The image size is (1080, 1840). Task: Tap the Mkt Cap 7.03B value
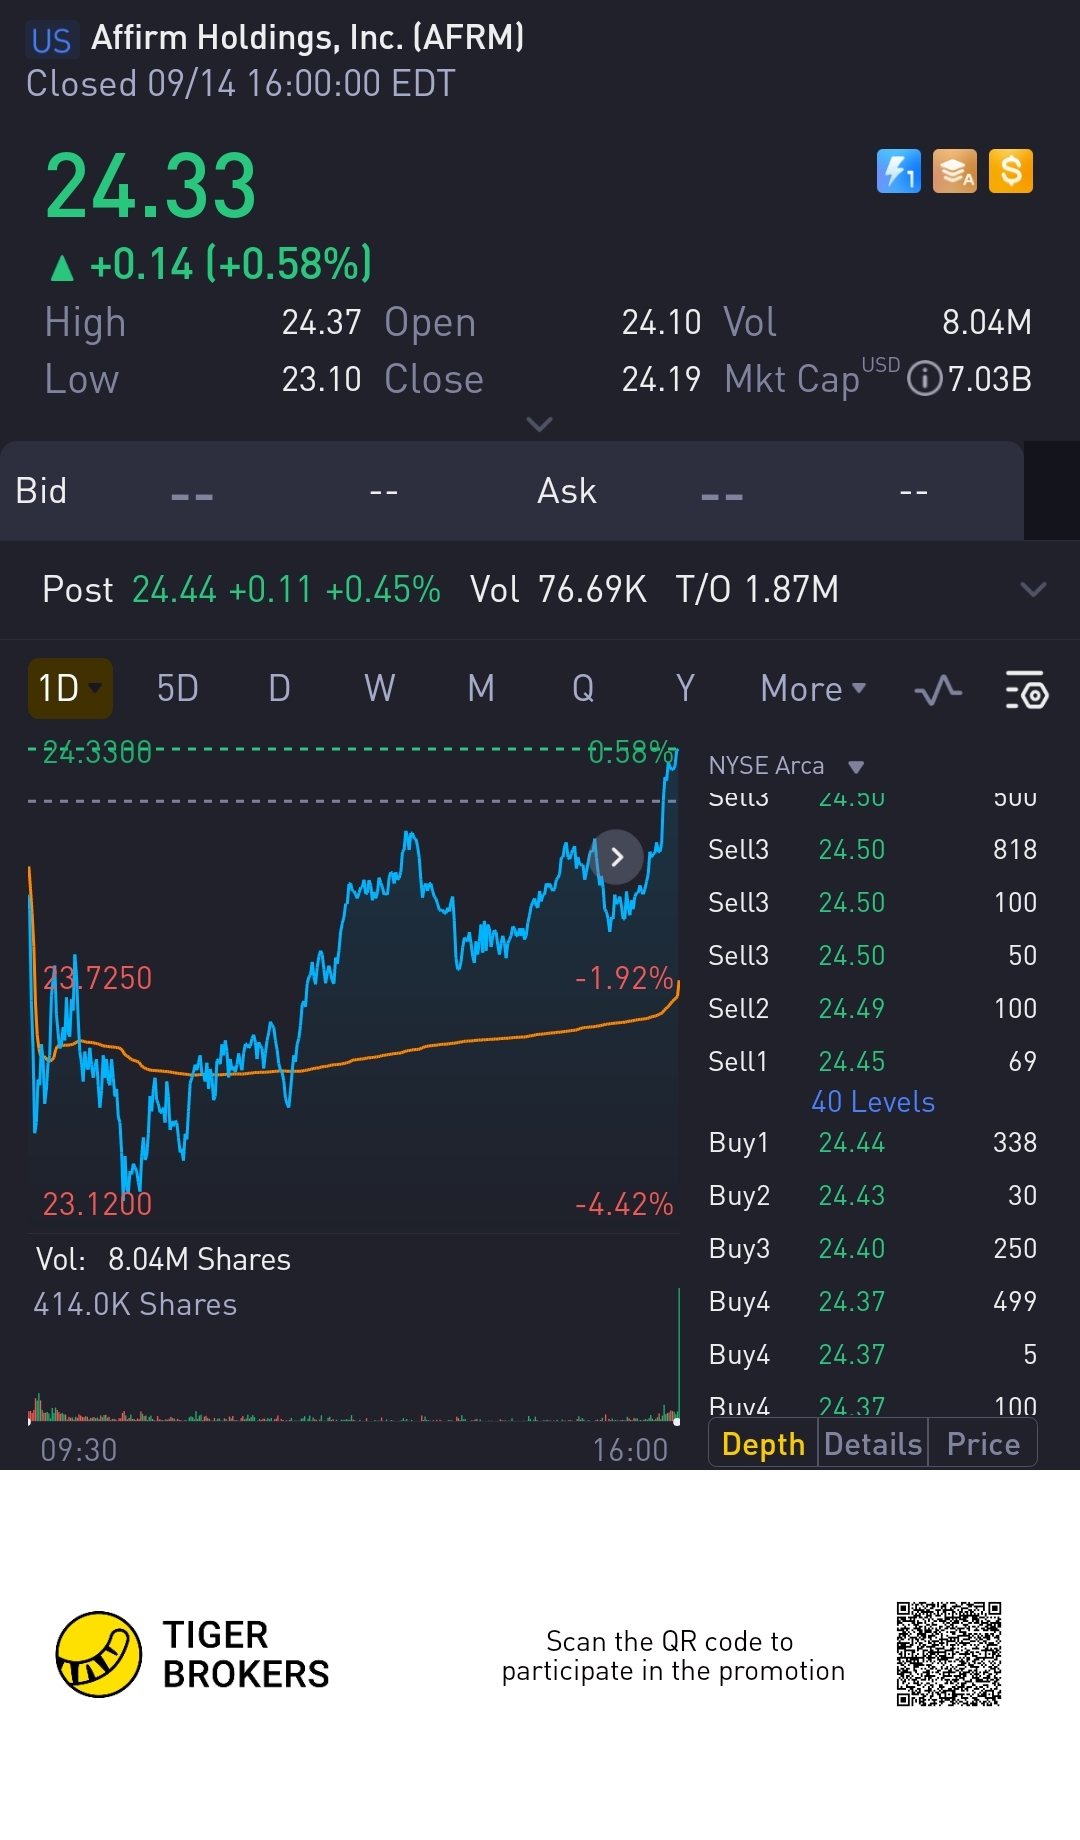pyautogui.click(x=989, y=379)
